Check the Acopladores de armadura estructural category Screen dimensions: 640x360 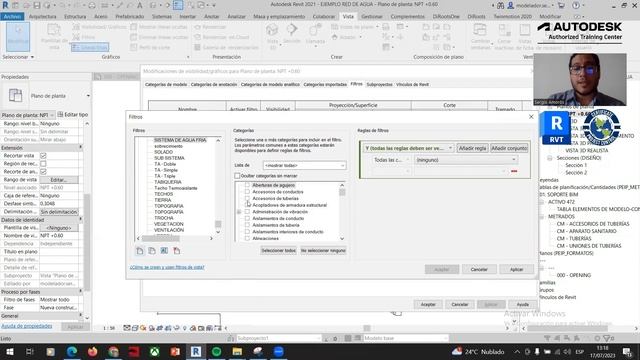(247, 205)
